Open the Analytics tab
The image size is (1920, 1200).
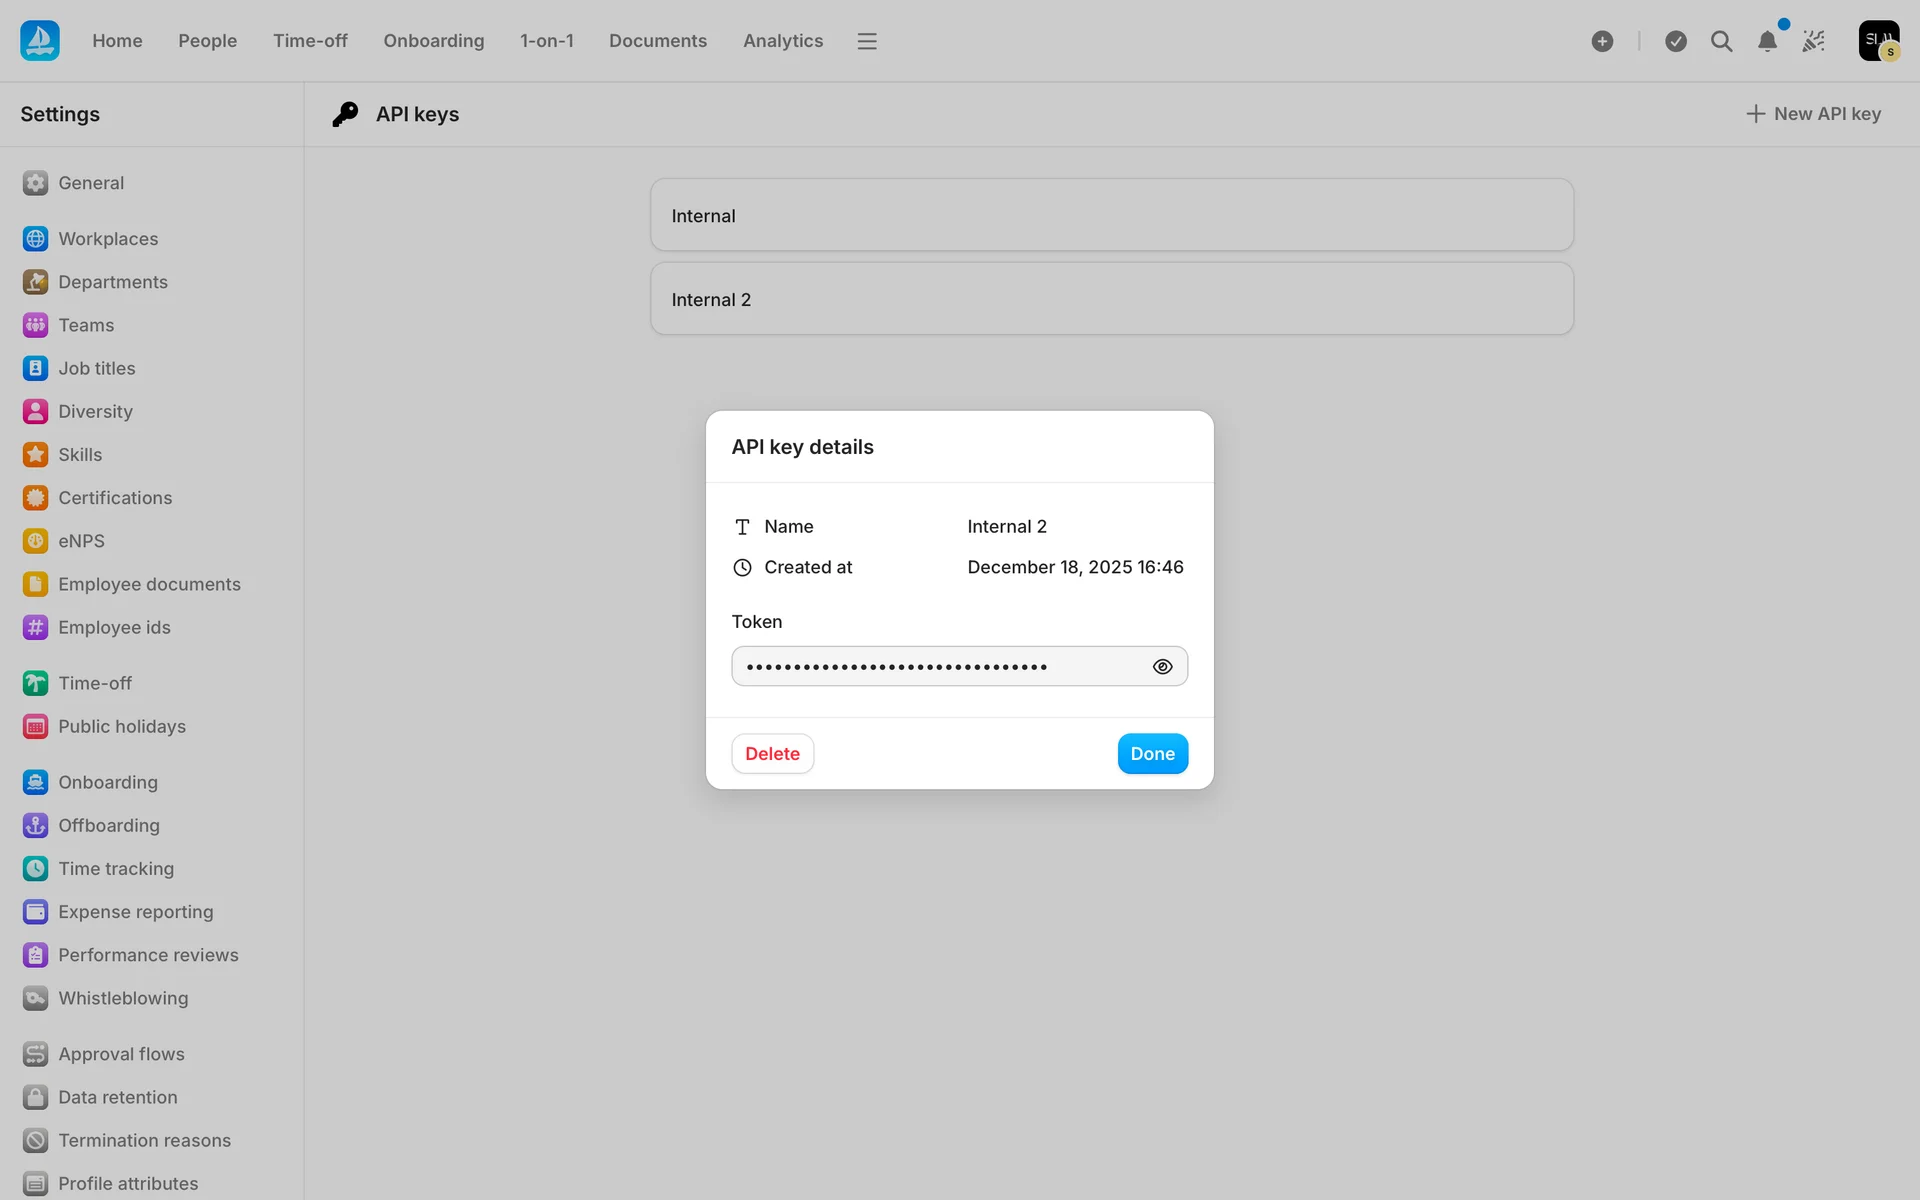click(782, 41)
